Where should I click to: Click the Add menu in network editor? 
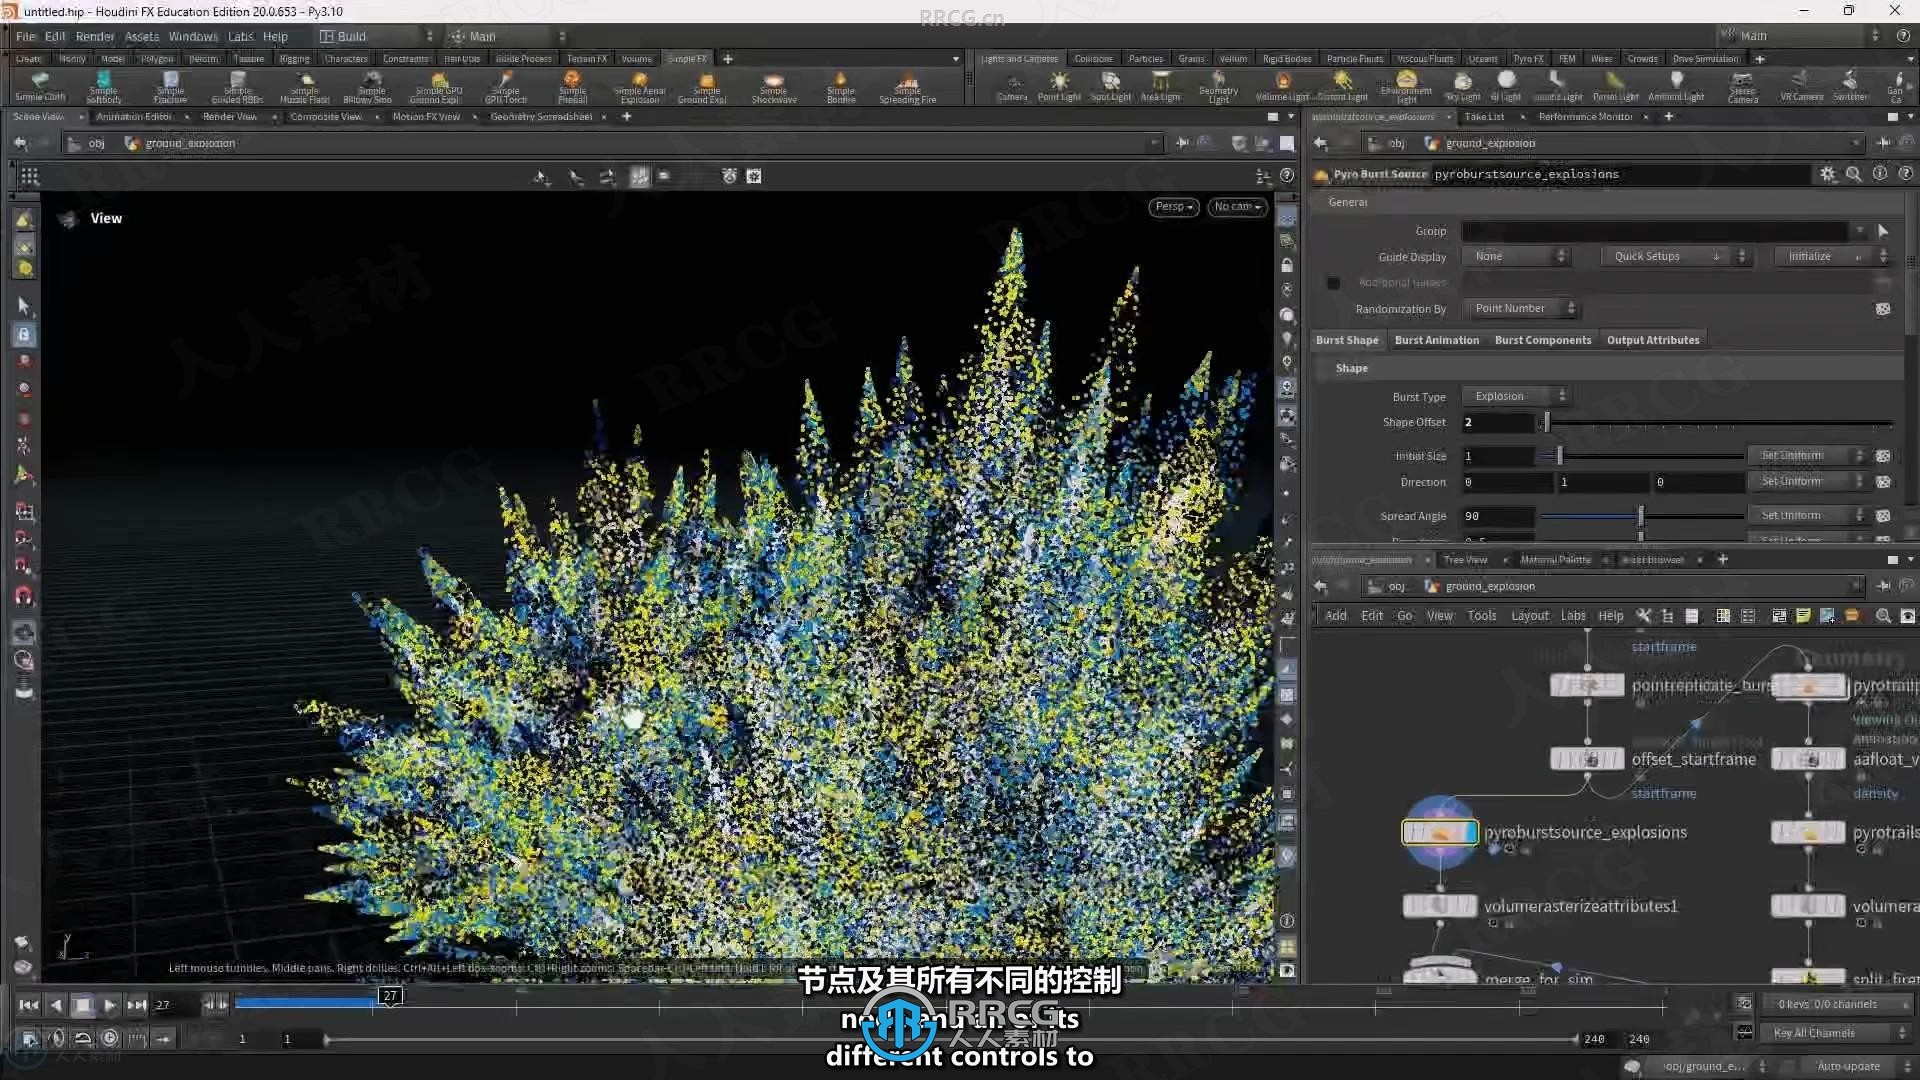pyautogui.click(x=1335, y=616)
